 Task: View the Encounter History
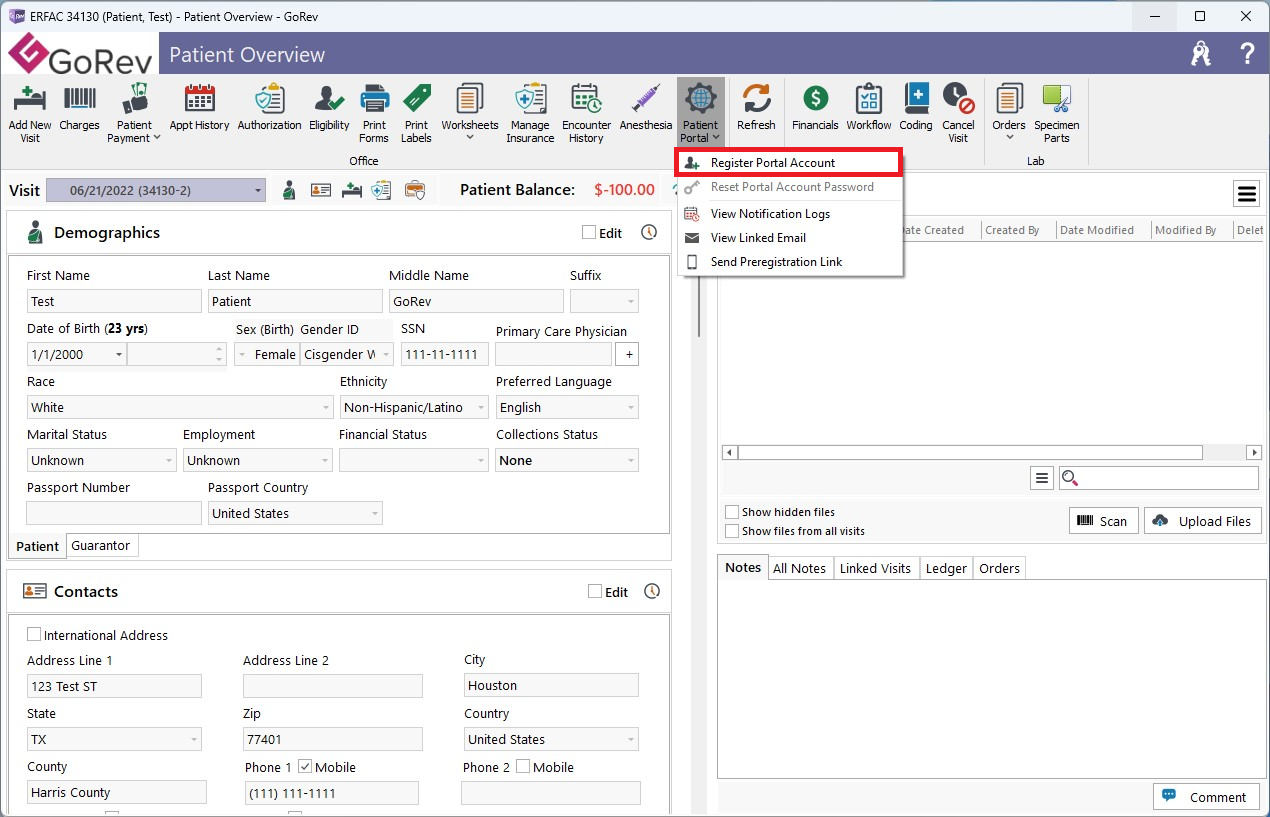click(x=586, y=113)
